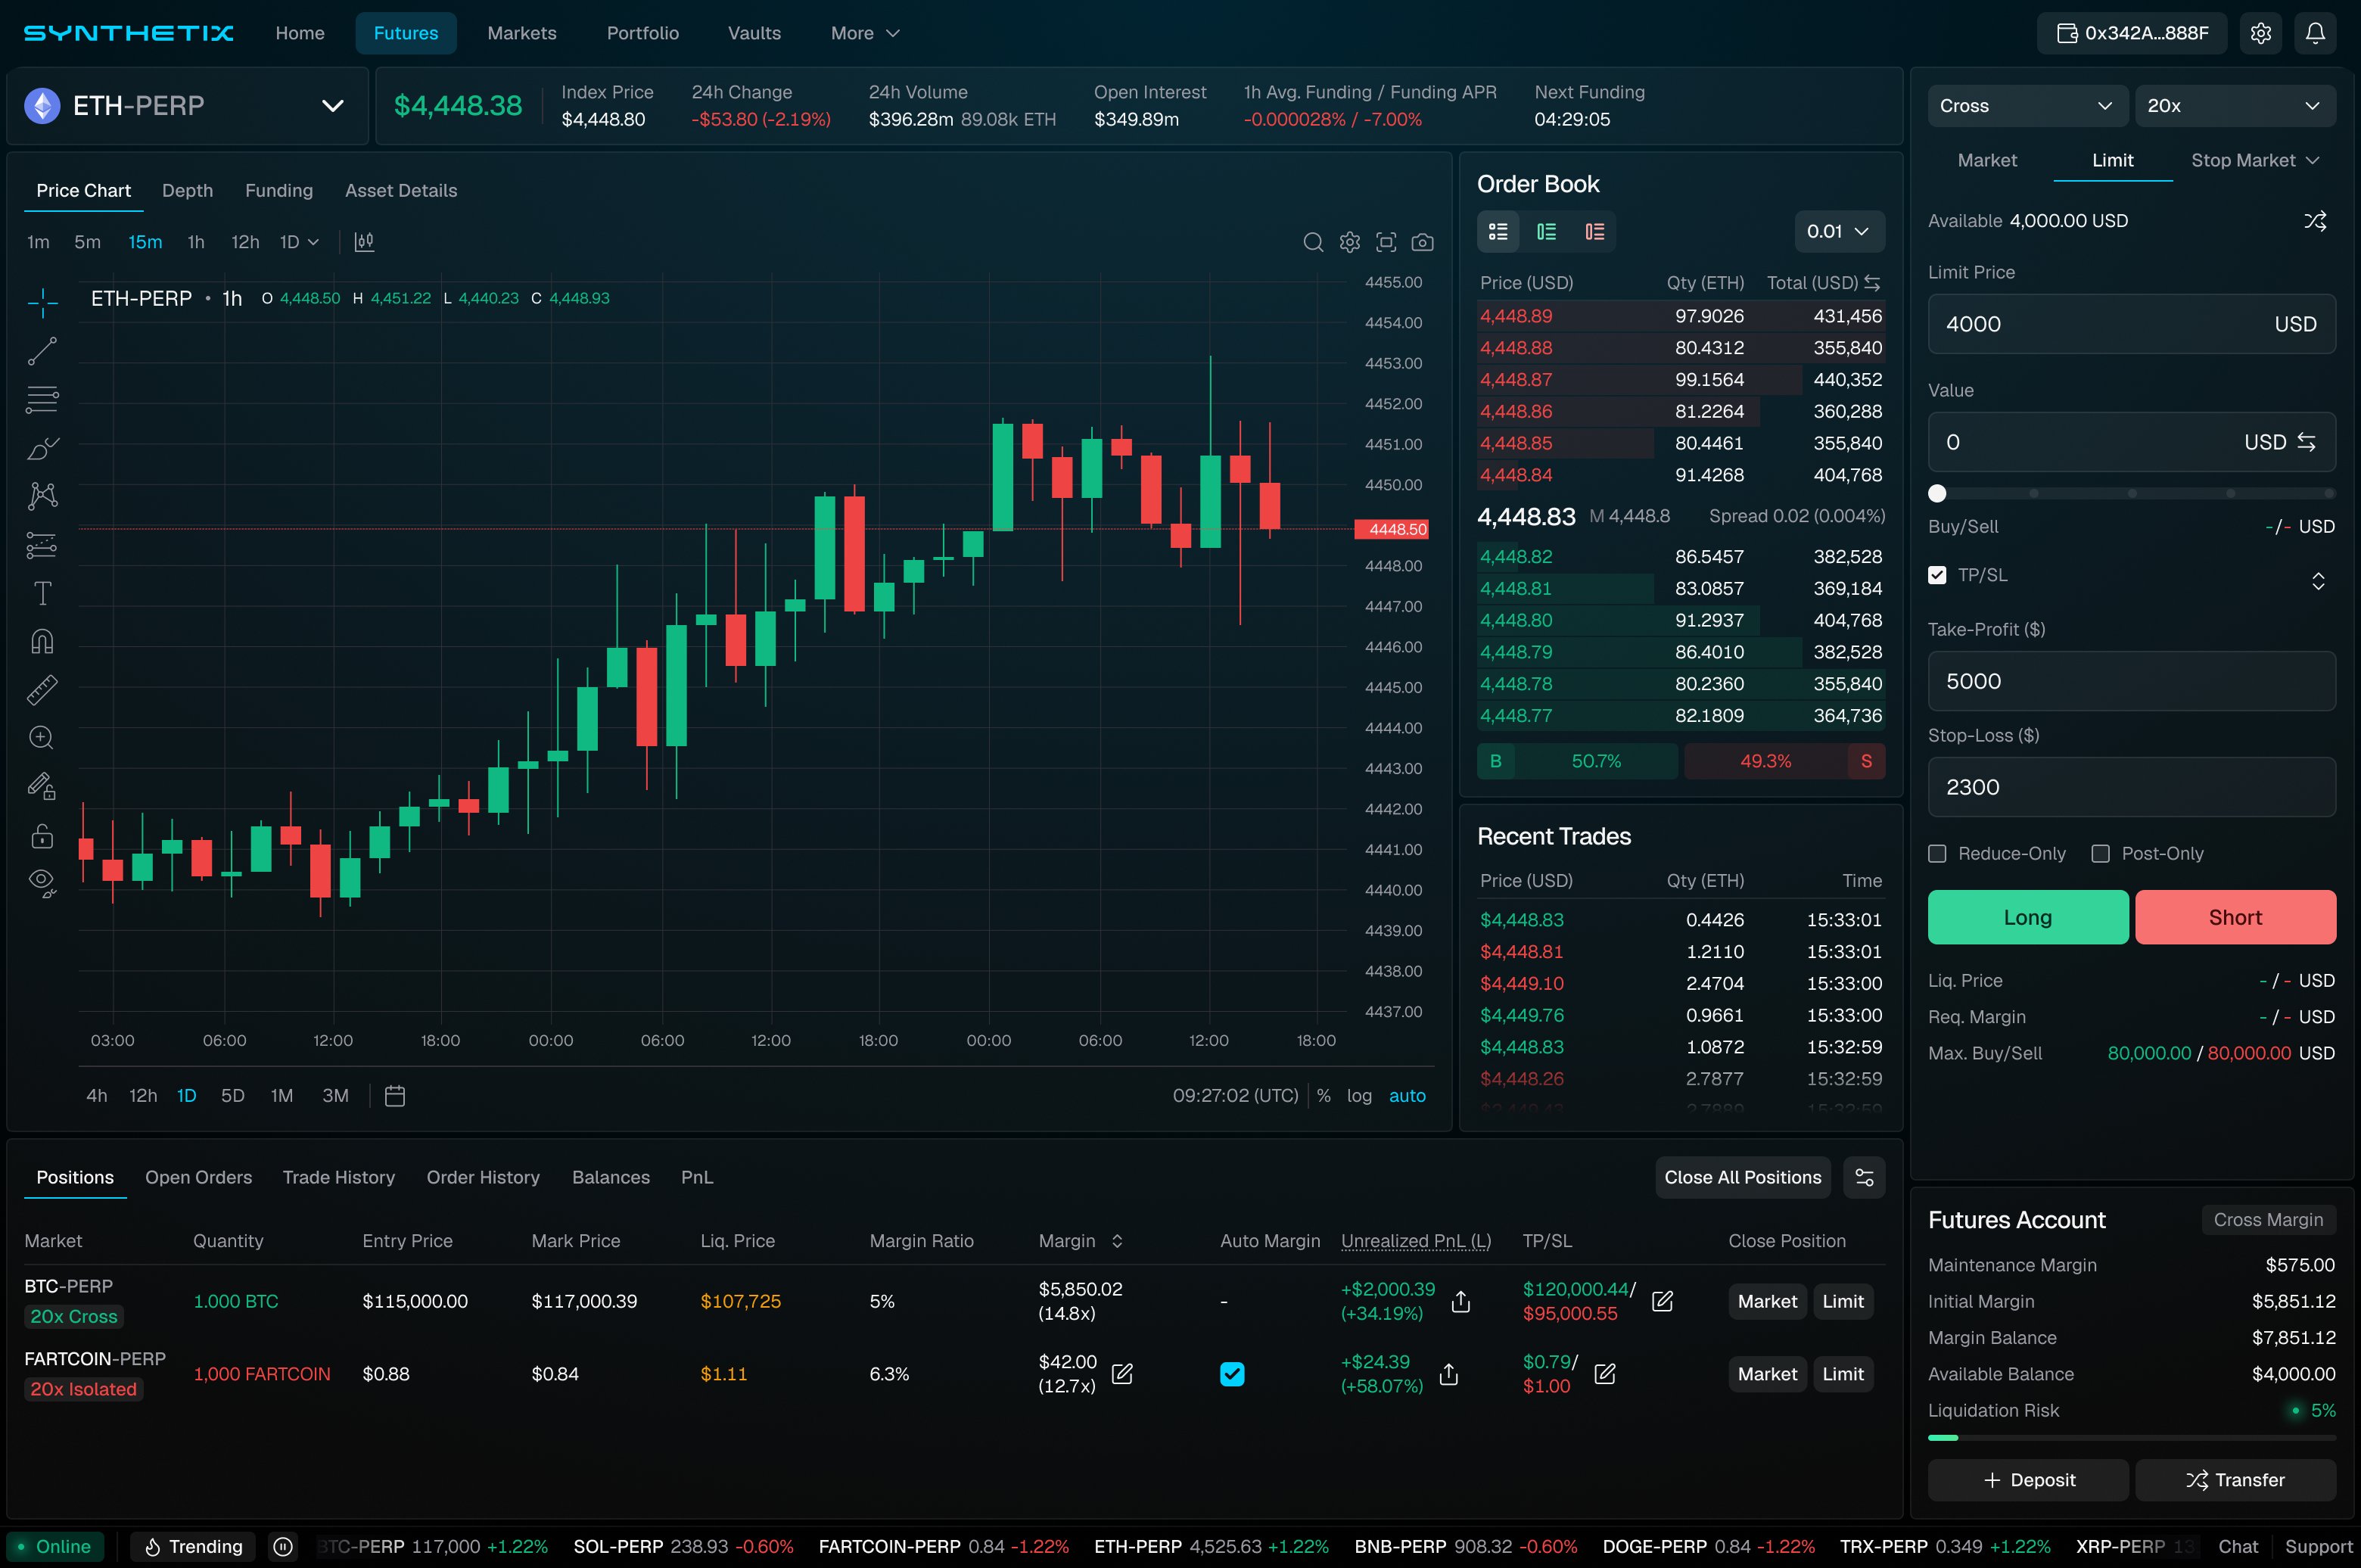Image resolution: width=2361 pixels, height=1568 pixels.
Task: Expand the 20x leverage dropdown
Action: click(x=2236, y=105)
